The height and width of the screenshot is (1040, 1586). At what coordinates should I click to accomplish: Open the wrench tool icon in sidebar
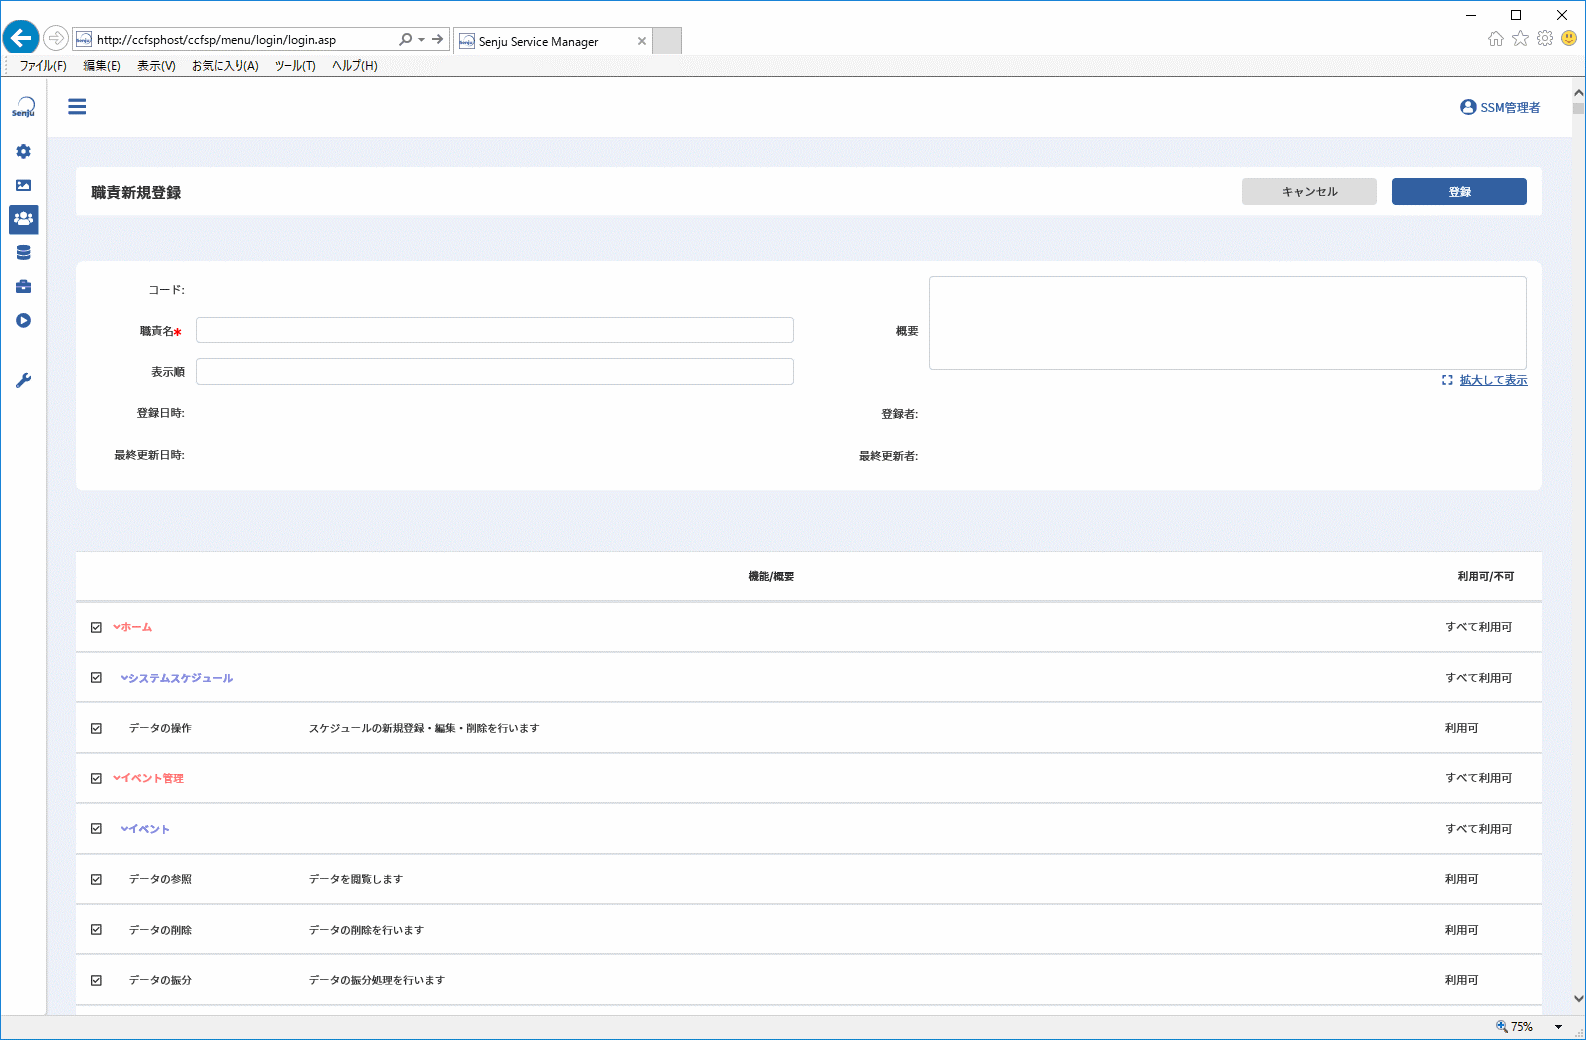pos(23,380)
